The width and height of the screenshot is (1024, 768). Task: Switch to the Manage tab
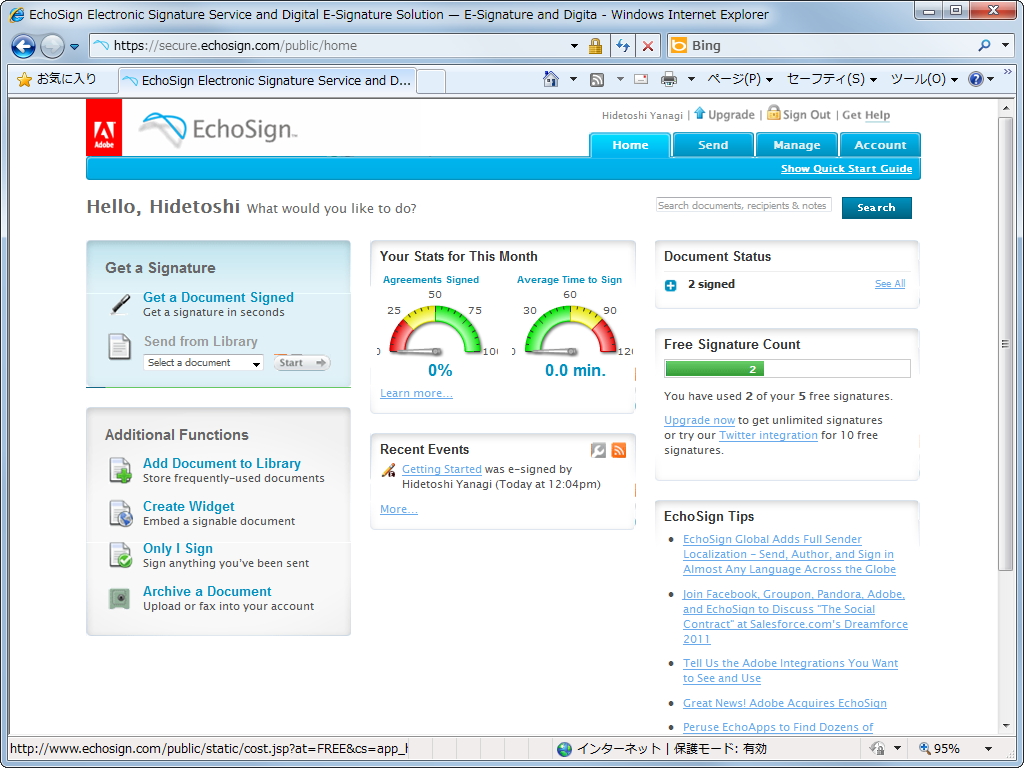click(x=797, y=145)
